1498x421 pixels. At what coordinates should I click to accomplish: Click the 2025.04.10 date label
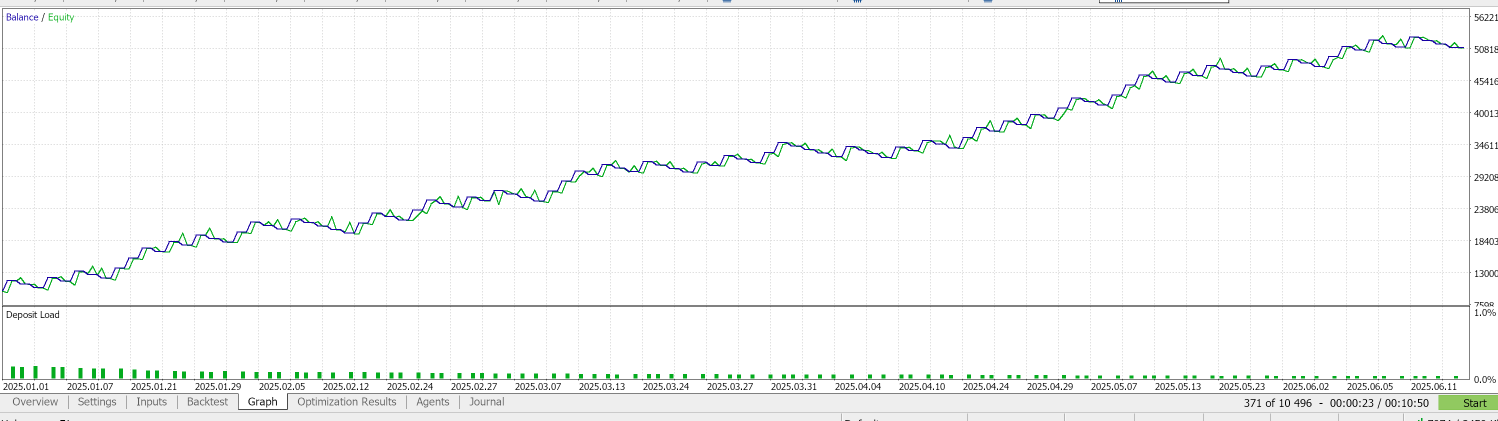pyautogui.click(x=922, y=386)
